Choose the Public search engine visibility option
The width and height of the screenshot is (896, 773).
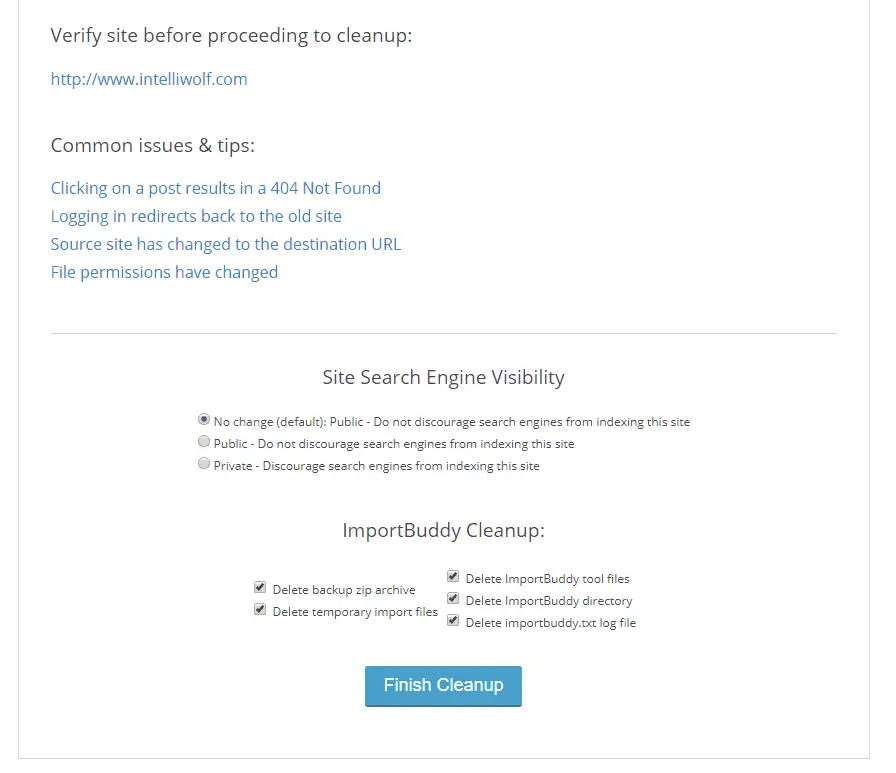click(204, 441)
